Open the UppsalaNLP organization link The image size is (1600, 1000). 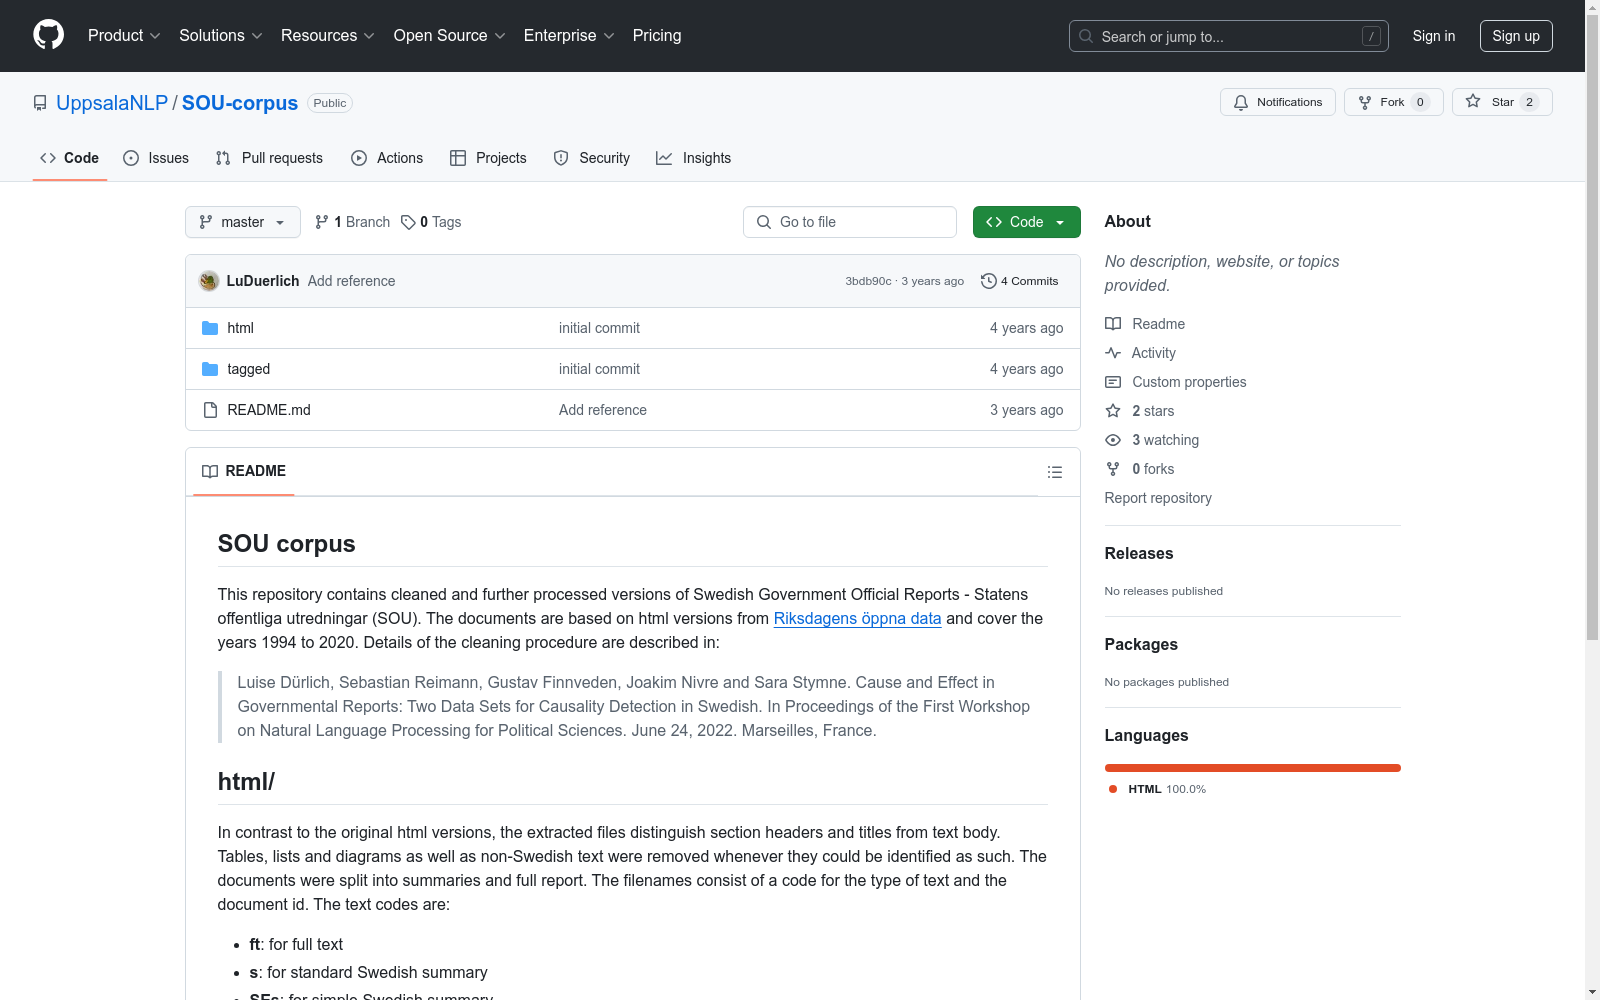pos(112,103)
